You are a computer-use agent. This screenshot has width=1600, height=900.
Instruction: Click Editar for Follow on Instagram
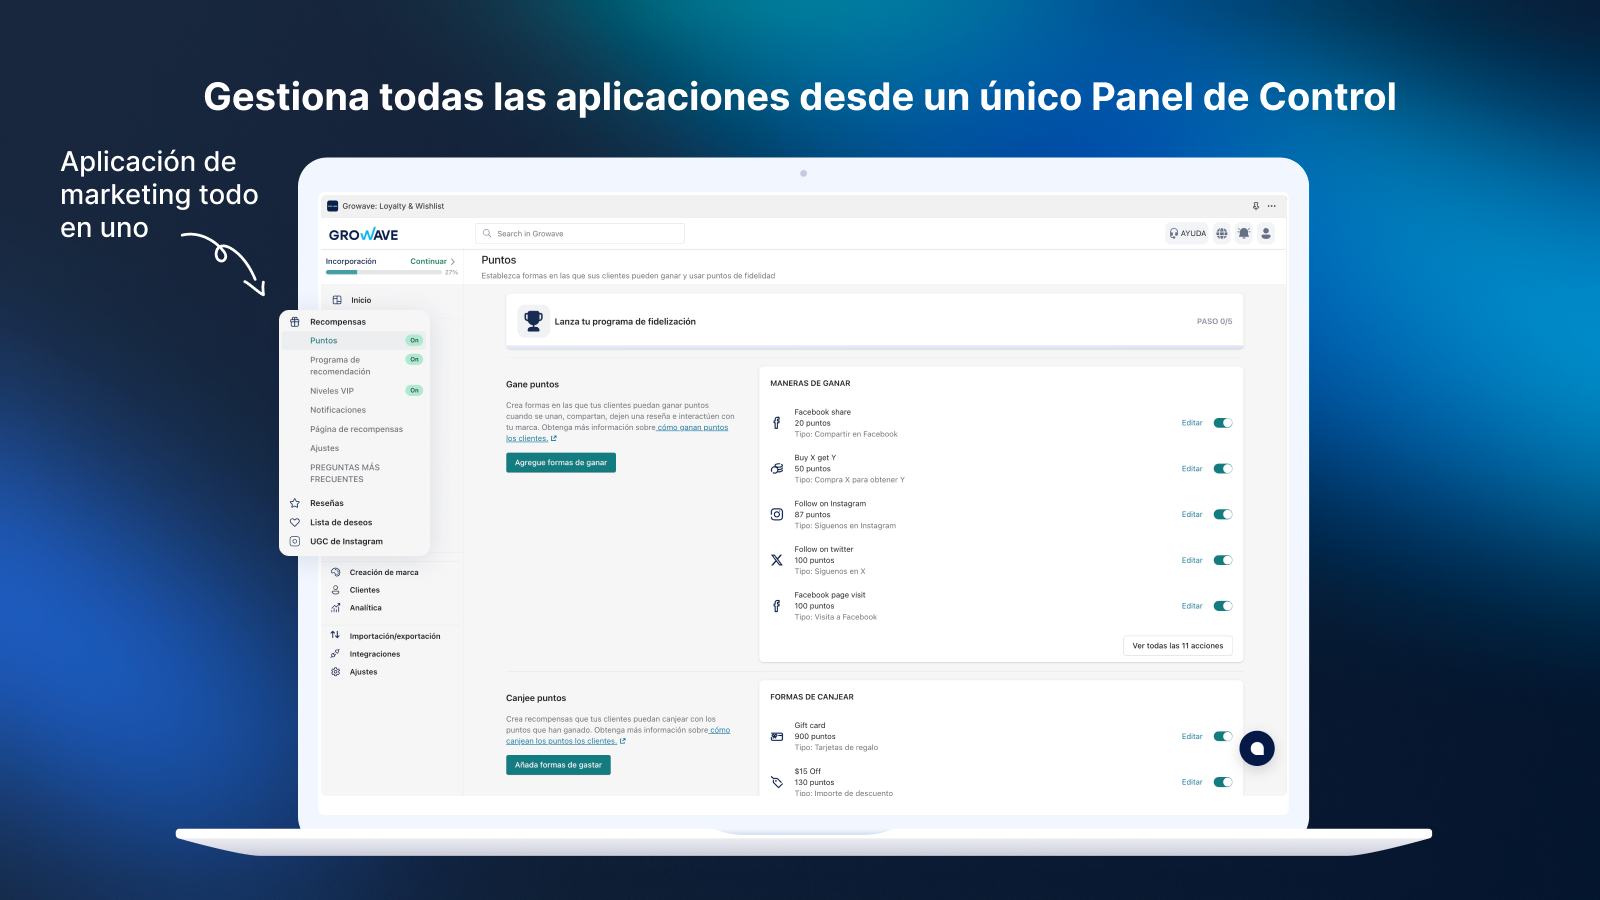[x=1192, y=515]
